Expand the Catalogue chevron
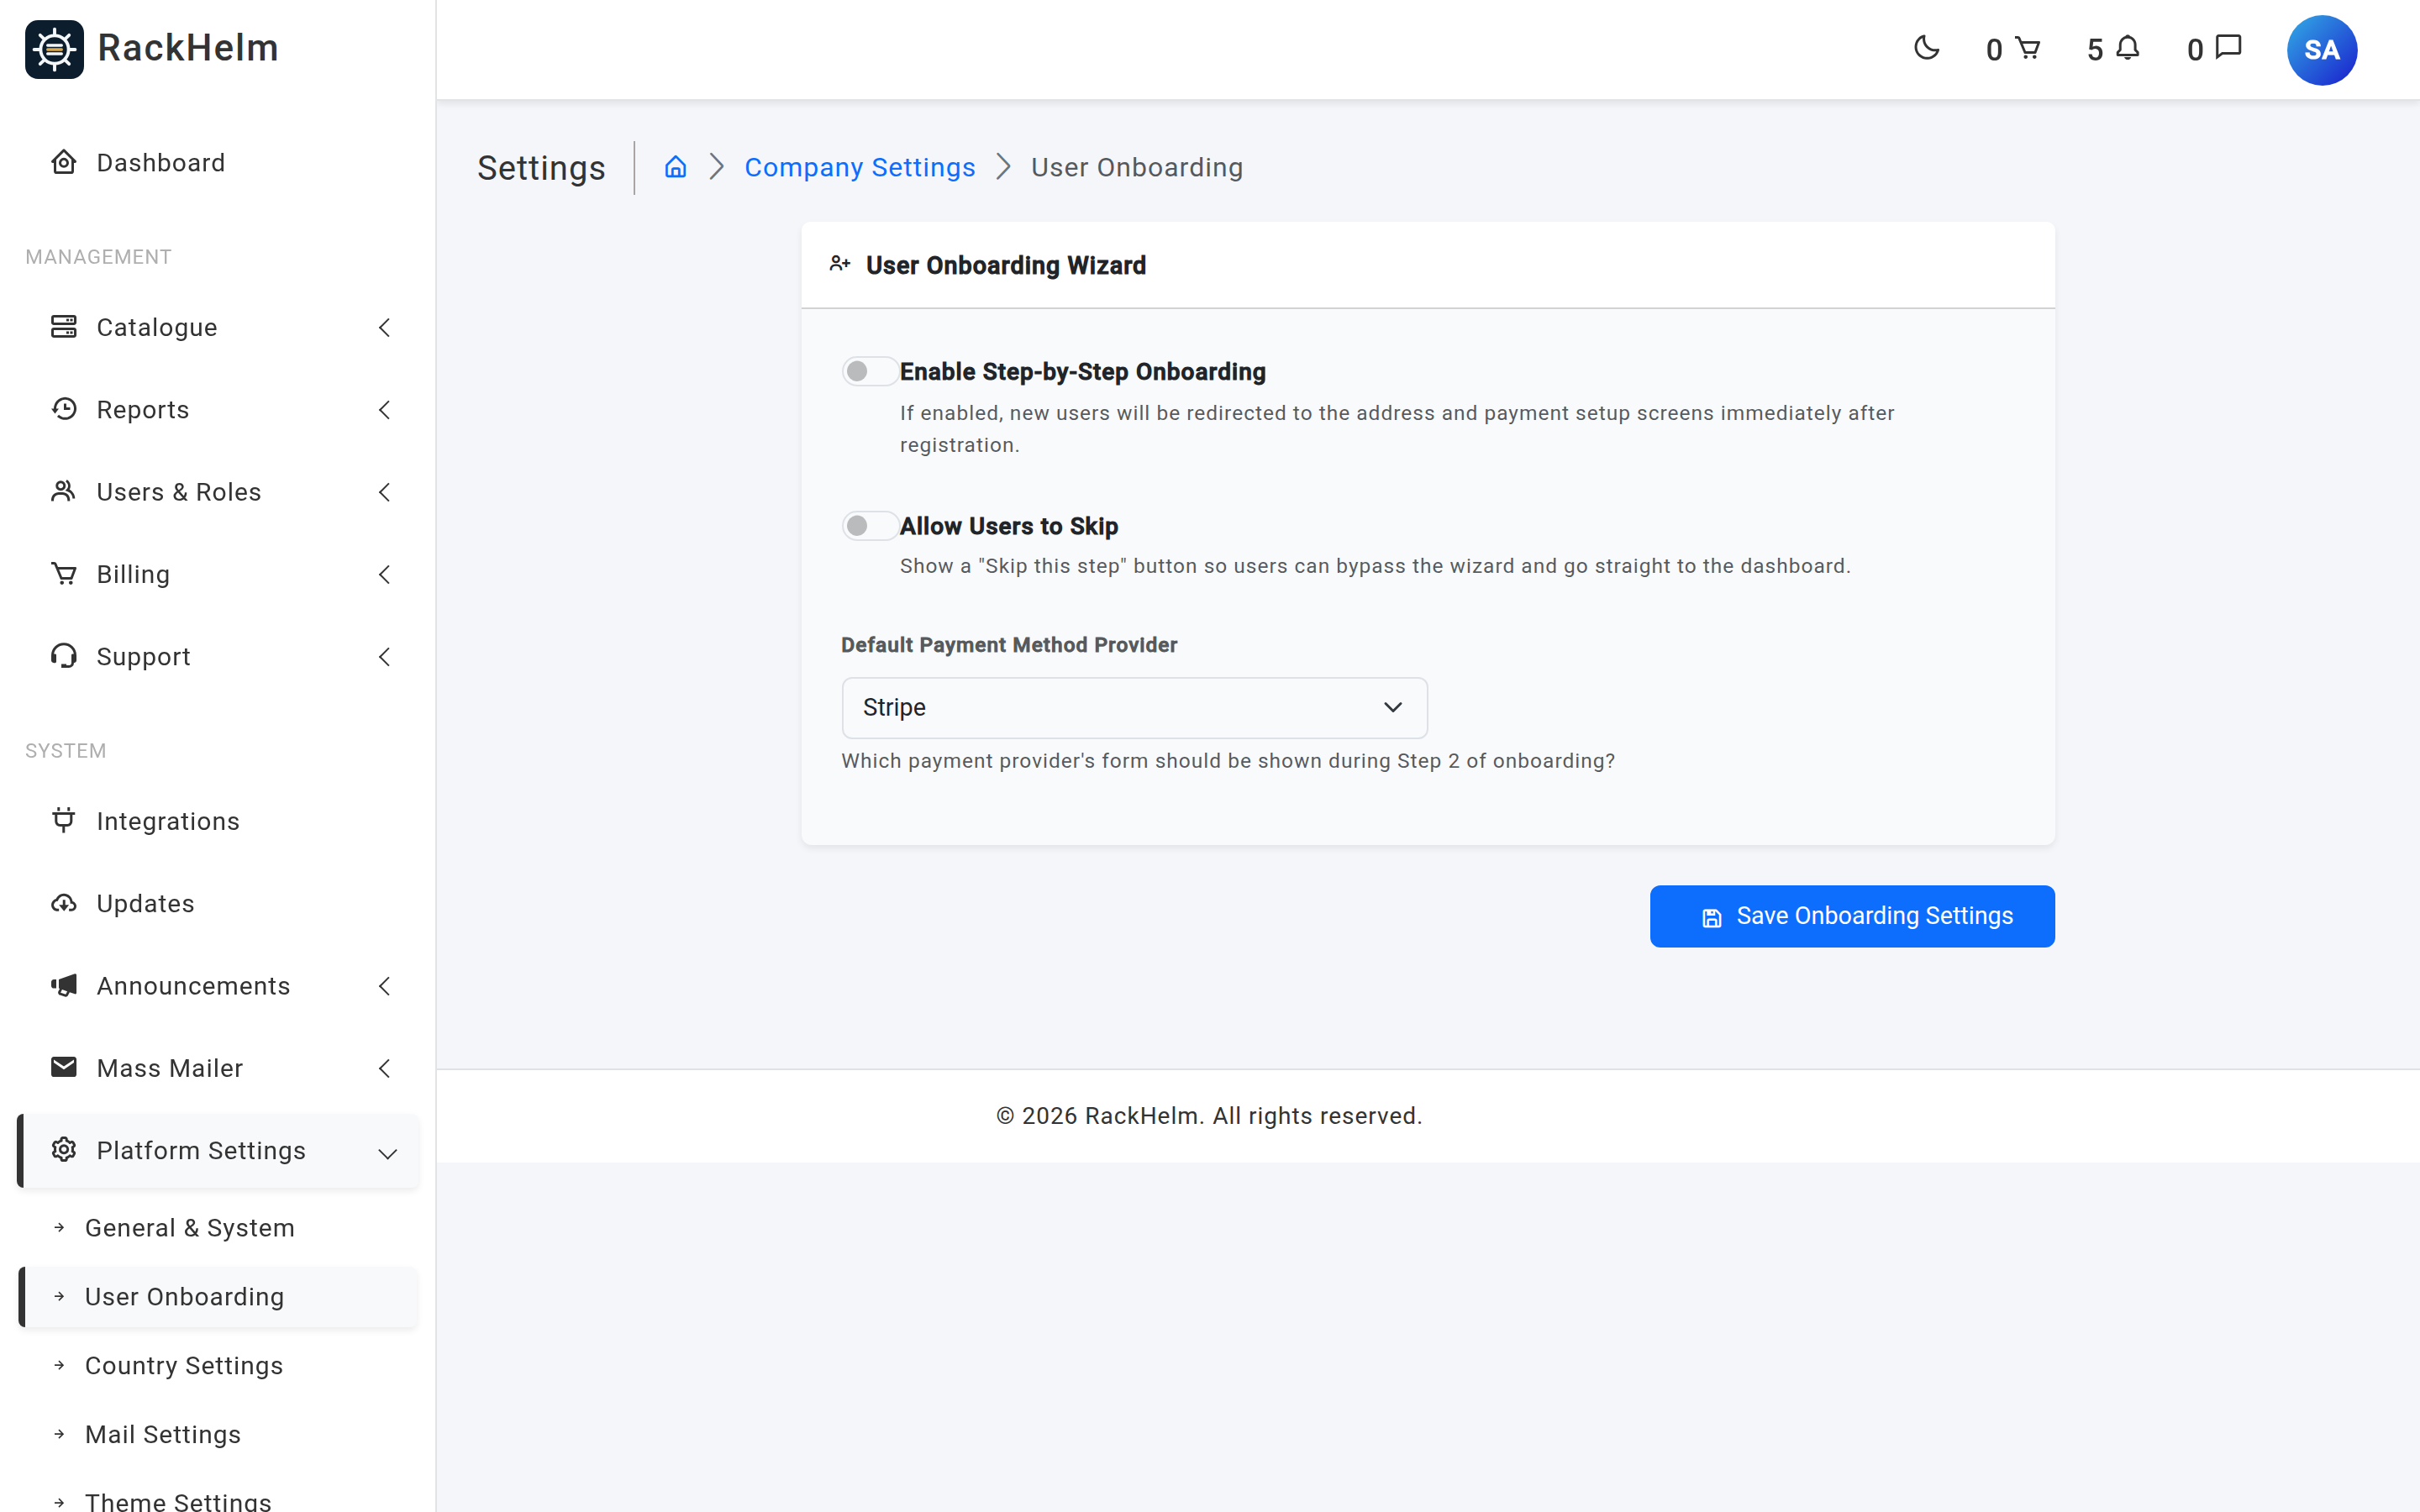The height and width of the screenshot is (1512, 2420). point(384,327)
